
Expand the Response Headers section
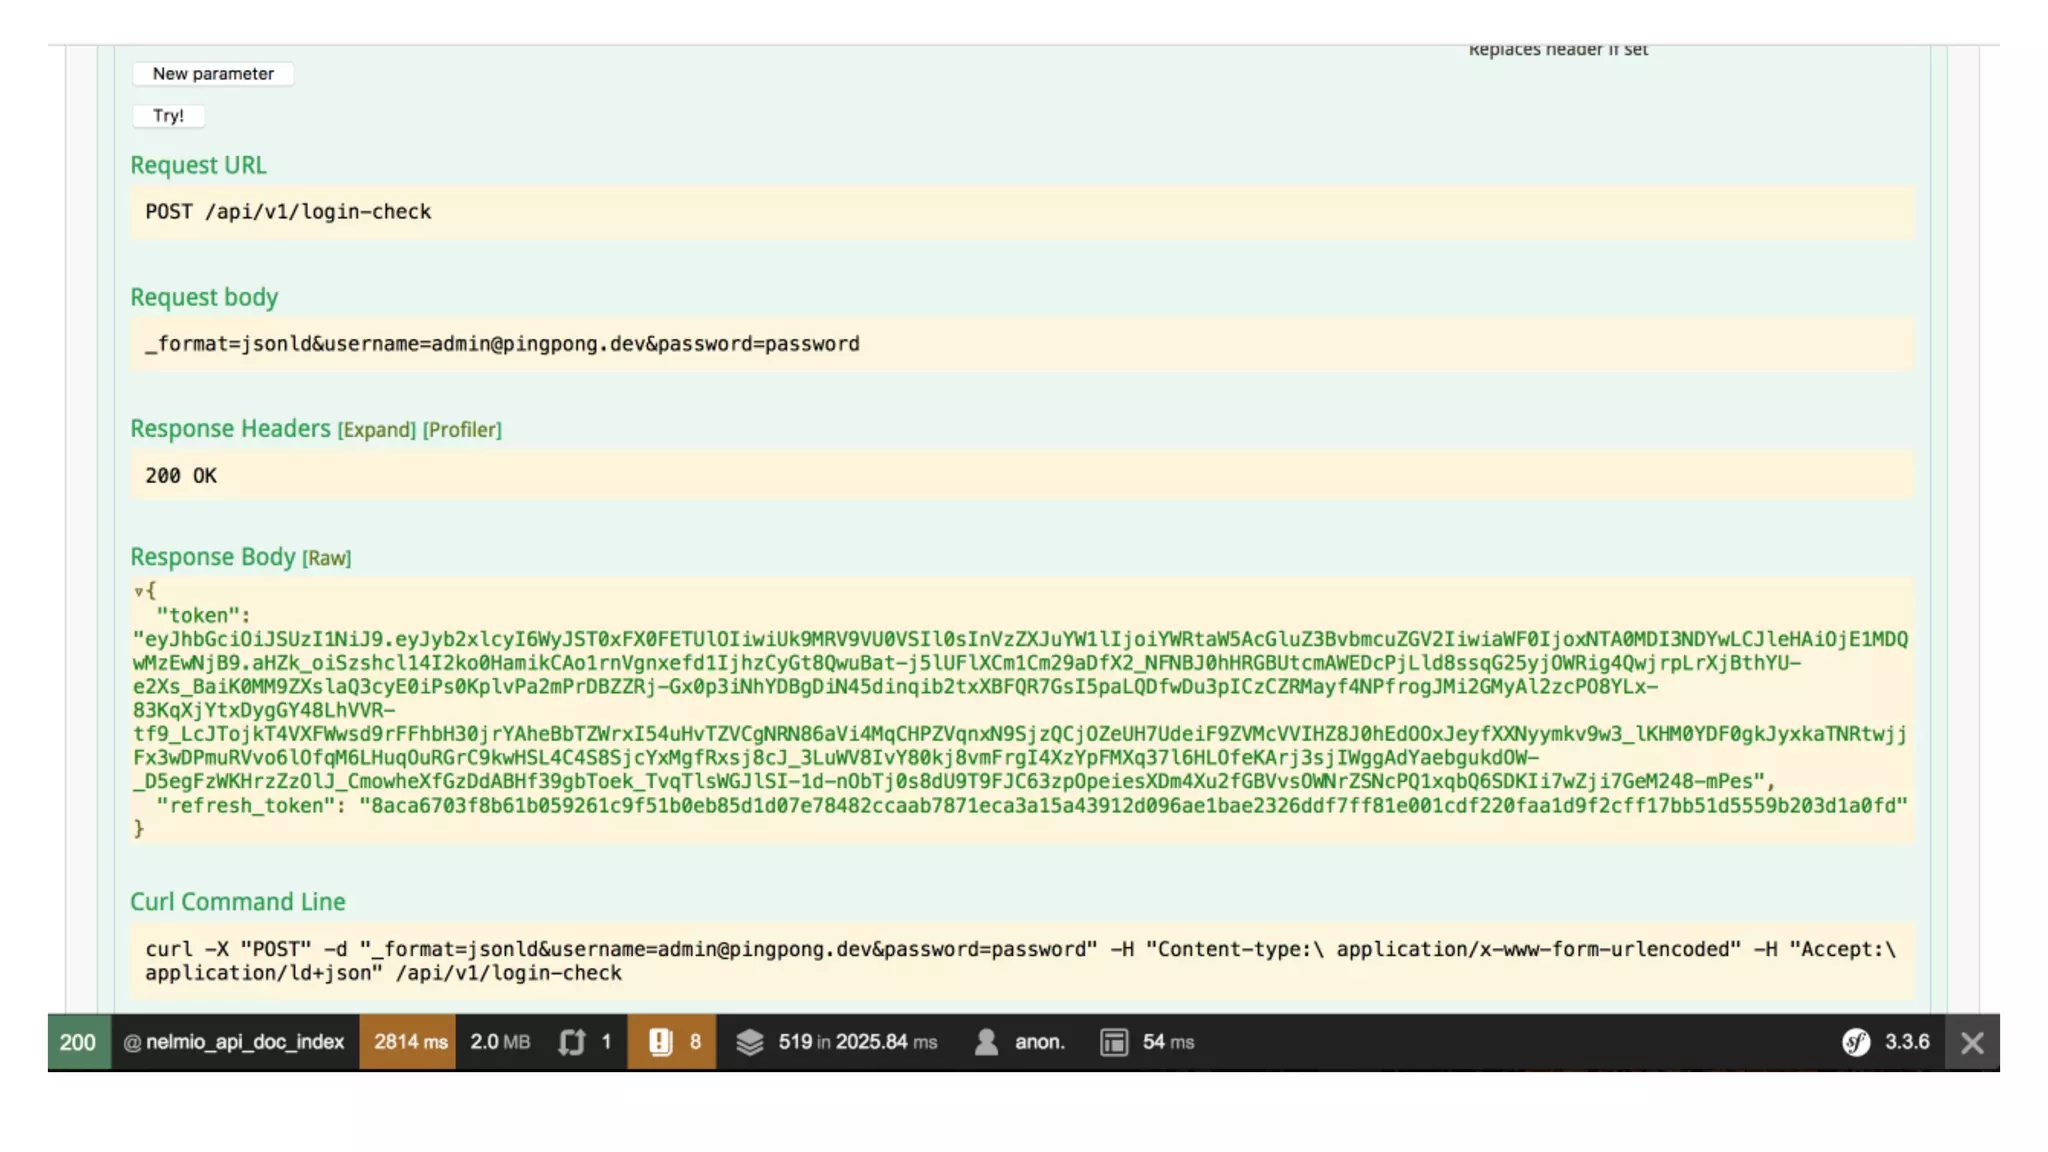click(x=377, y=430)
